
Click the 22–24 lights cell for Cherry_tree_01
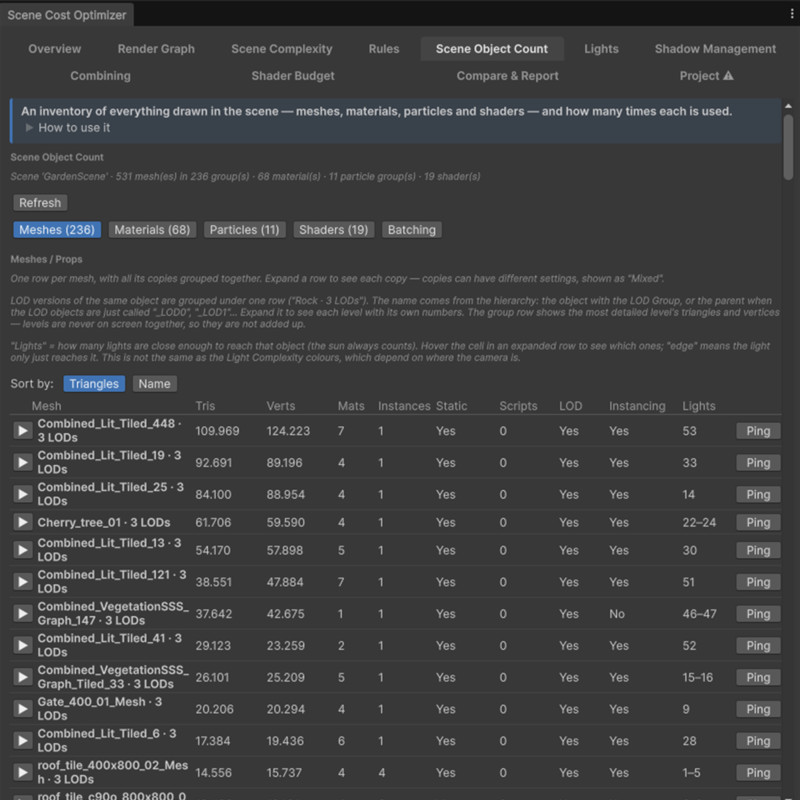699,522
